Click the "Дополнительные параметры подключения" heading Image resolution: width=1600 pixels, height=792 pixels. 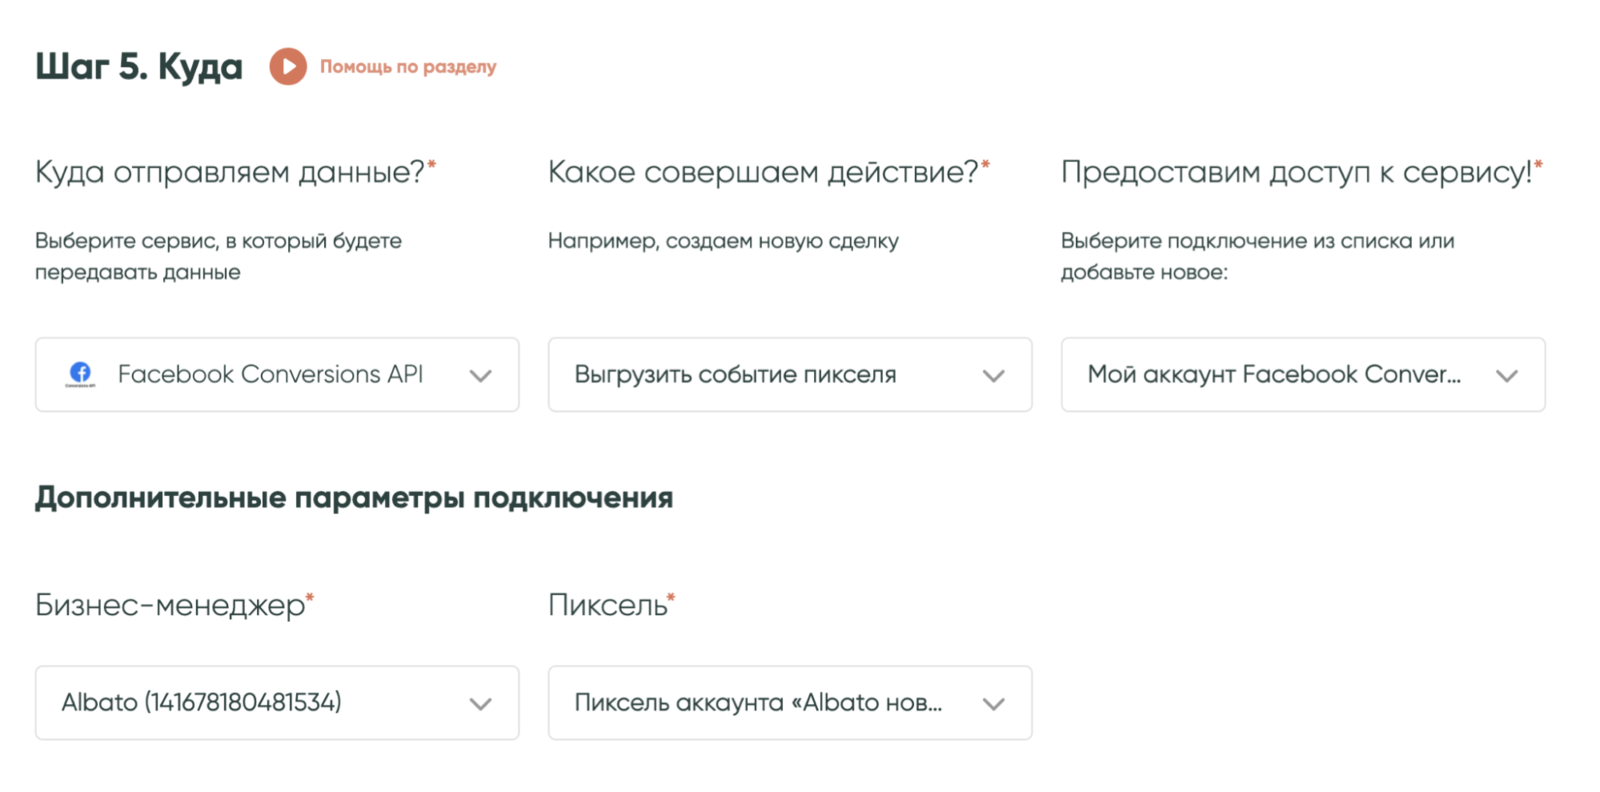coord(354,497)
